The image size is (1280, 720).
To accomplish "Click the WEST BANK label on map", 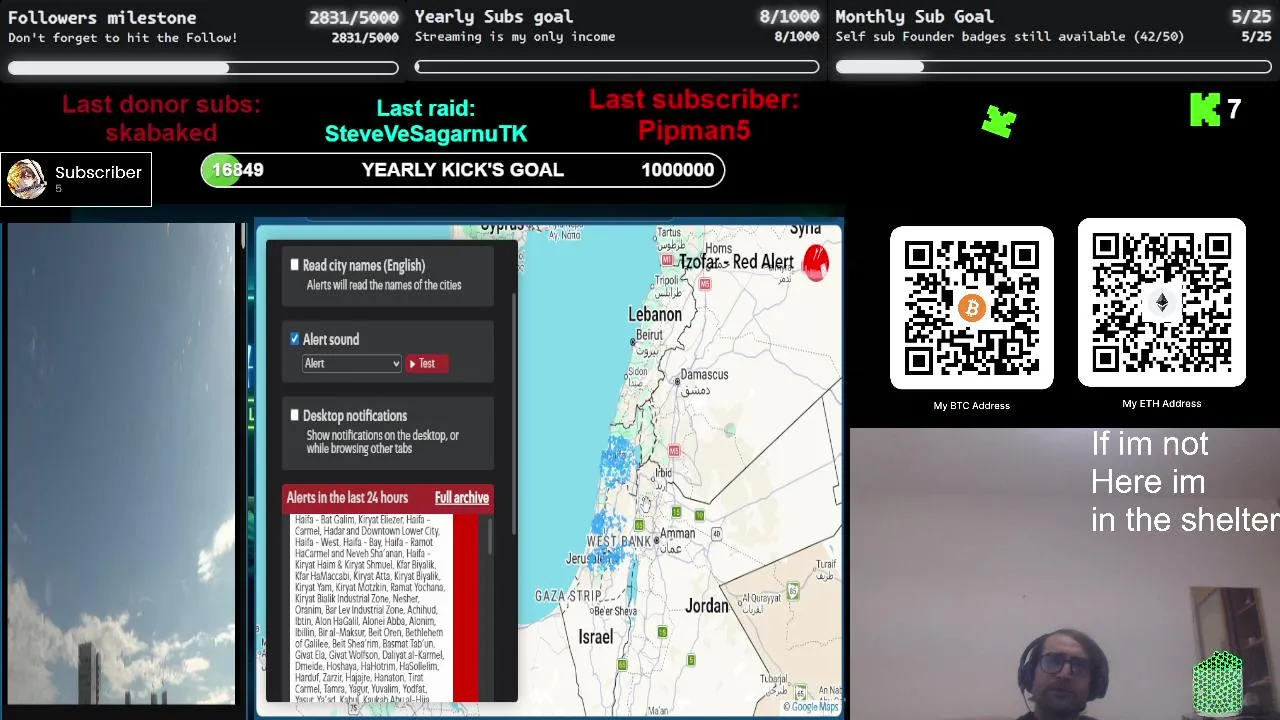I will 619,541.
